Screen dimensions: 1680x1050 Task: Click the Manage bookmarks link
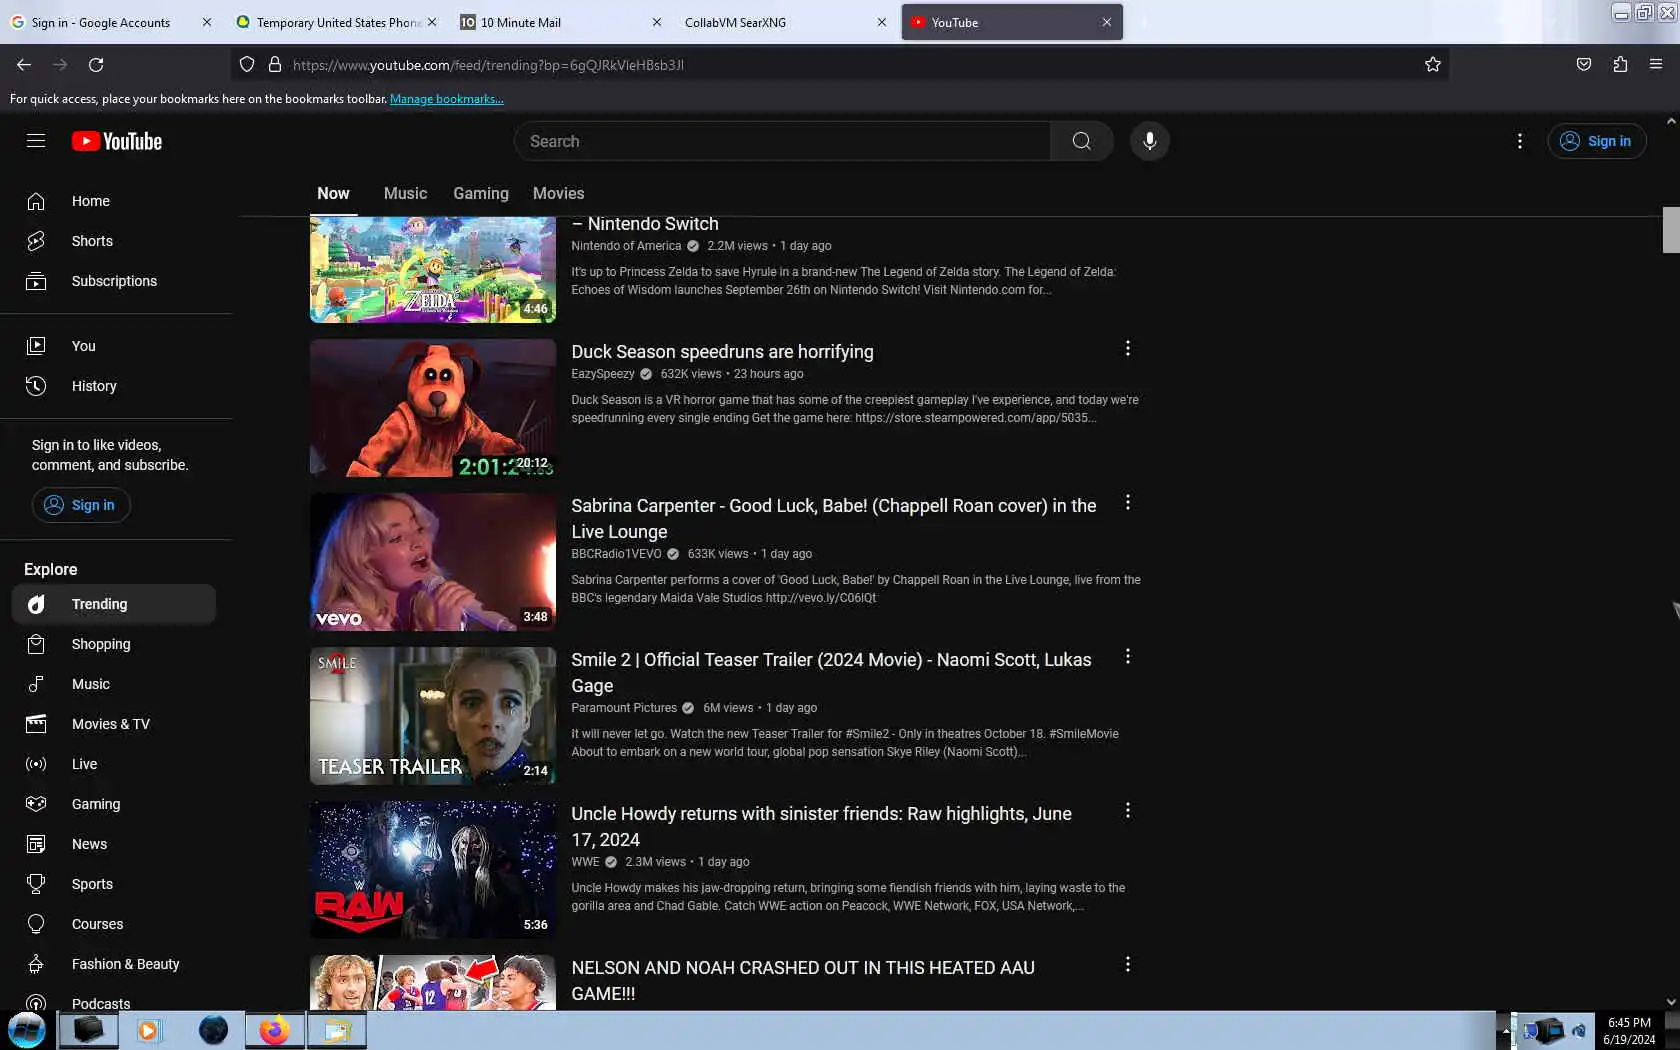446,99
